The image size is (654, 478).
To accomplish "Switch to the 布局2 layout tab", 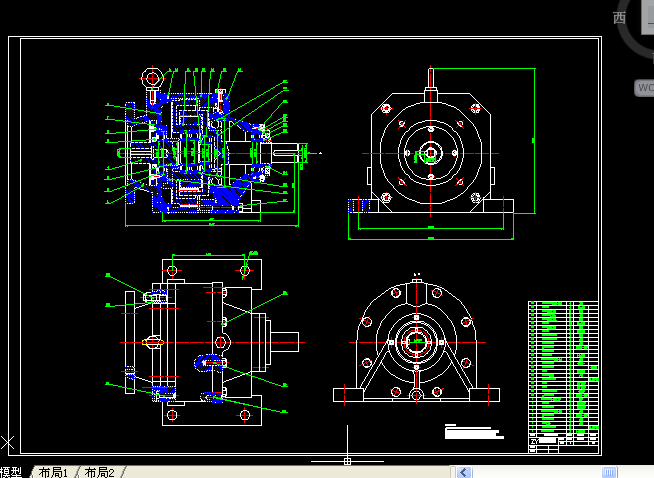I will [99, 472].
